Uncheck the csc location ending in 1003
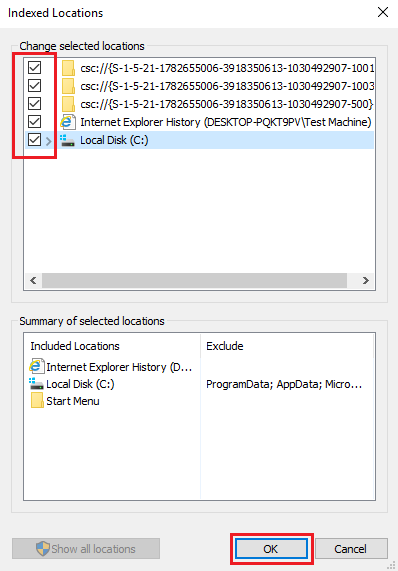This screenshot has height=571, width=398. coord(35,86)
